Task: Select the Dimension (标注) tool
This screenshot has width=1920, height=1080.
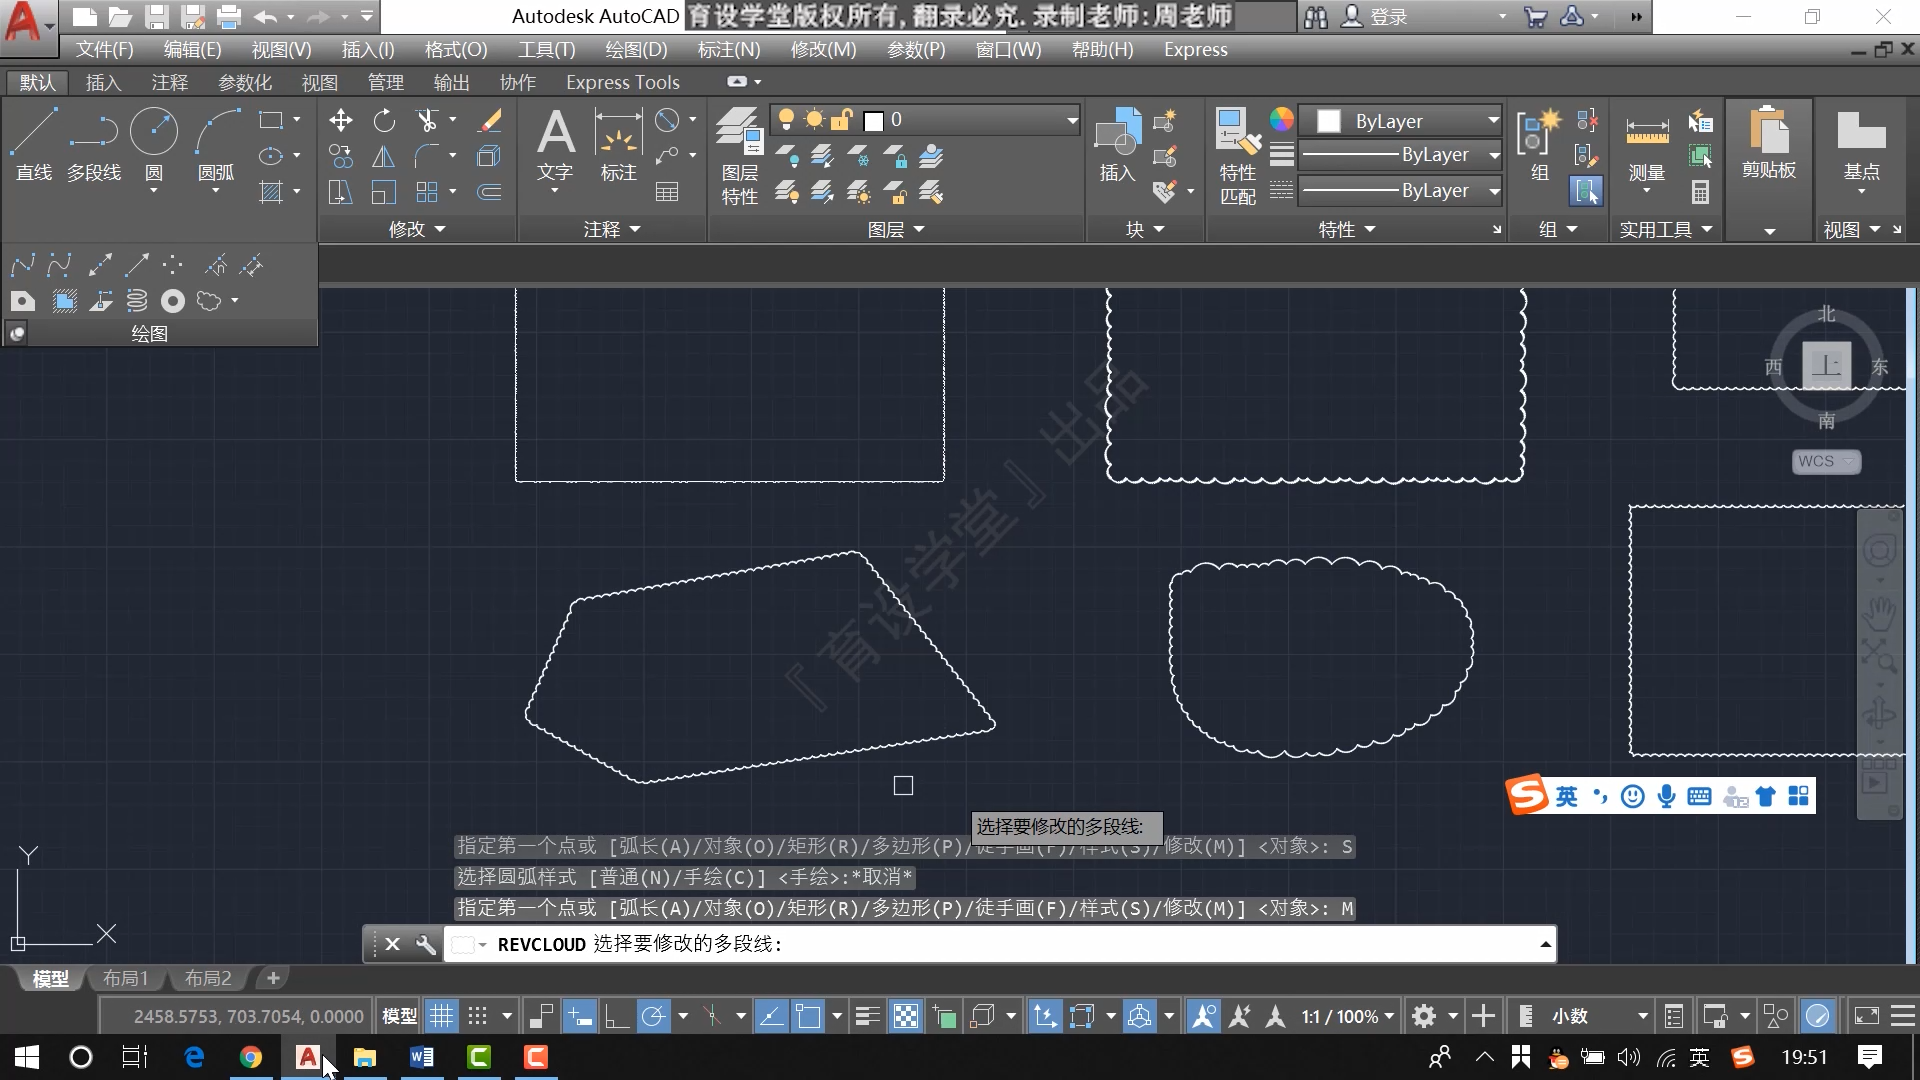Action: [618, 145]
